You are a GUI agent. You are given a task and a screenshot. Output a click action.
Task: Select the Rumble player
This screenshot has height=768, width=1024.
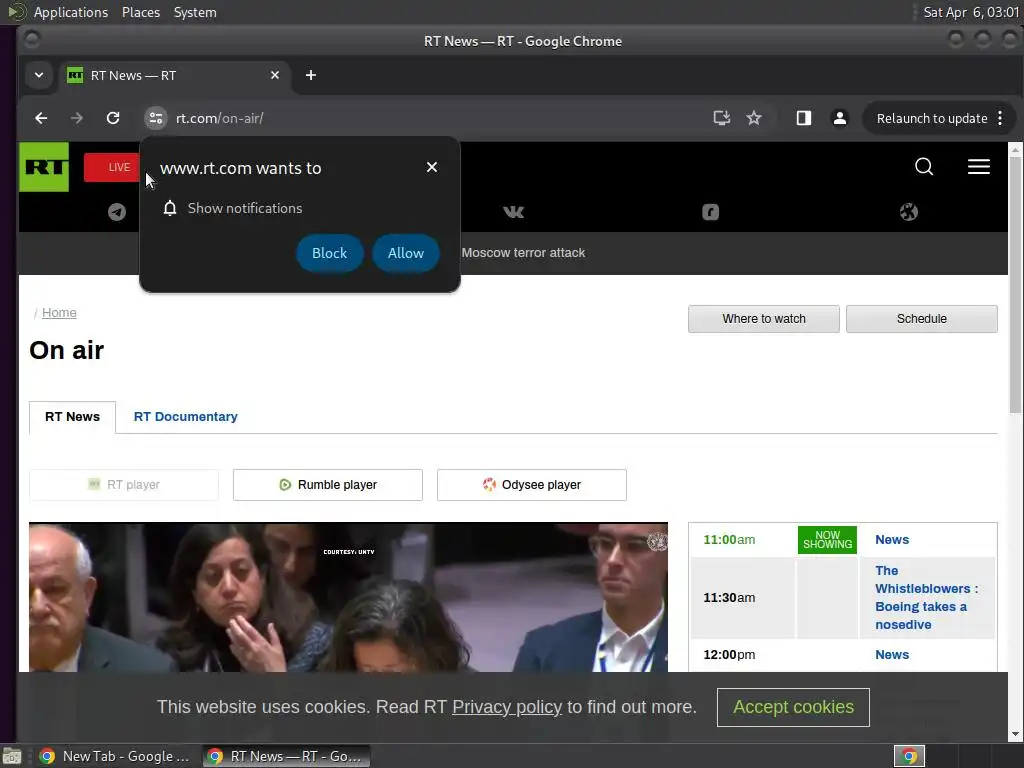click(328, 485)
